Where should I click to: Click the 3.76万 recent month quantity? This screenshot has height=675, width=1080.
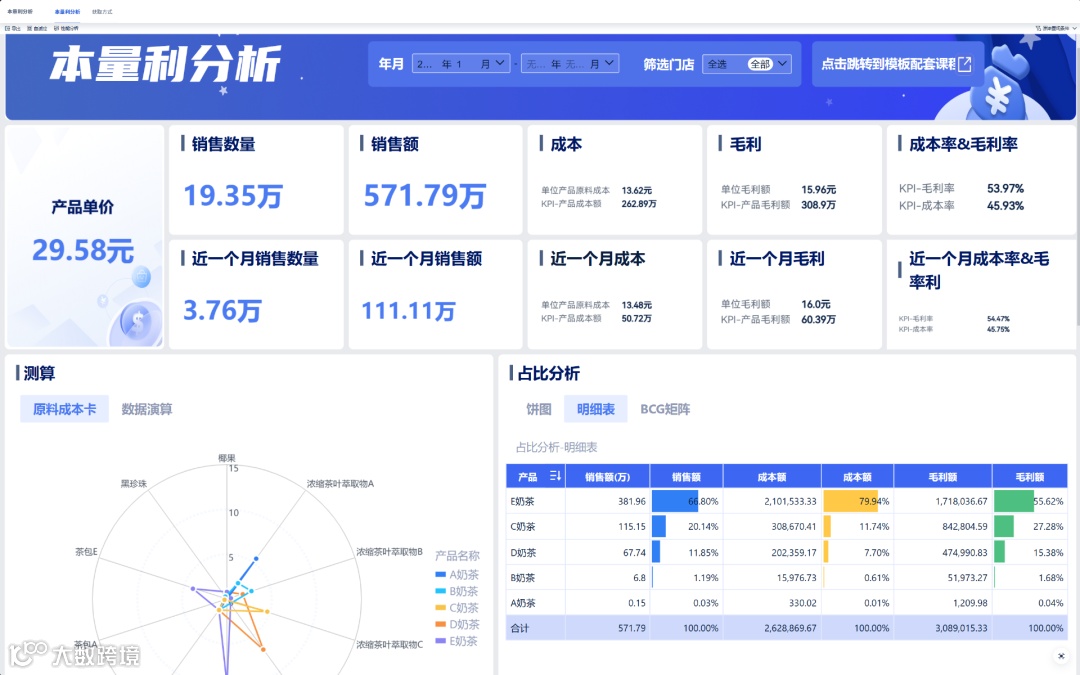222,311
